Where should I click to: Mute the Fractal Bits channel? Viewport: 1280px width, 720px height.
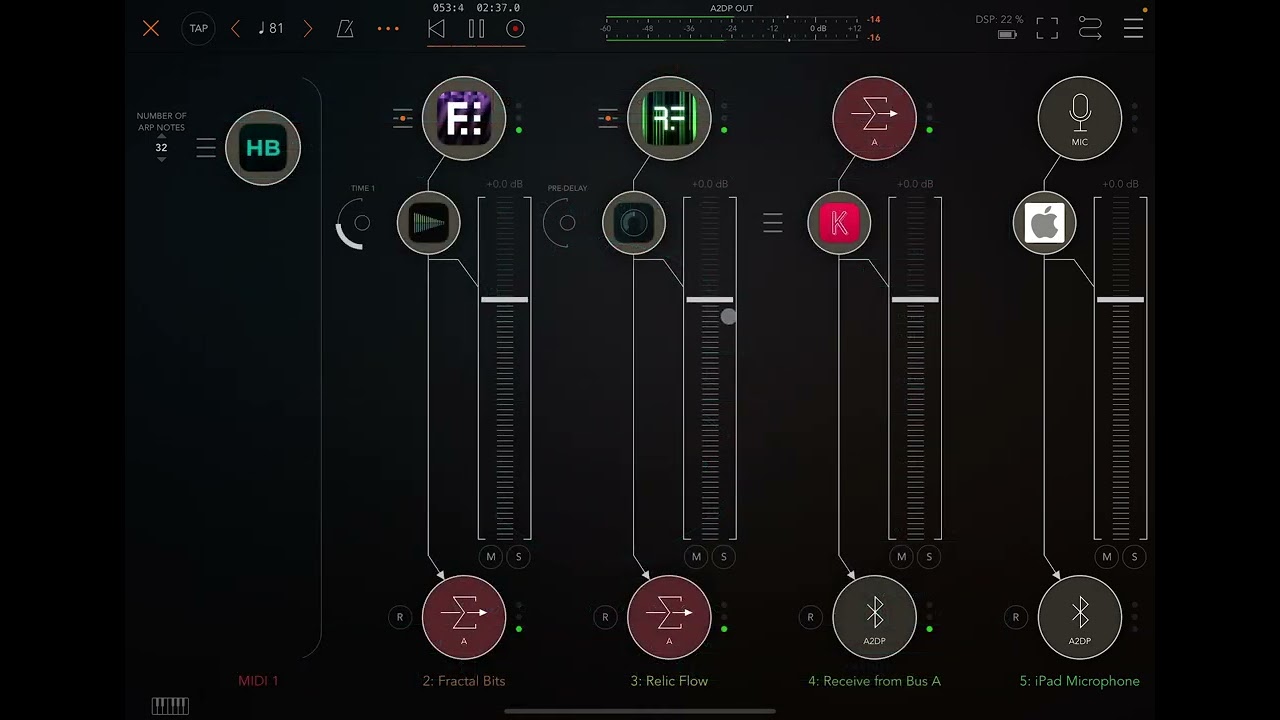[x=491, y=557]
